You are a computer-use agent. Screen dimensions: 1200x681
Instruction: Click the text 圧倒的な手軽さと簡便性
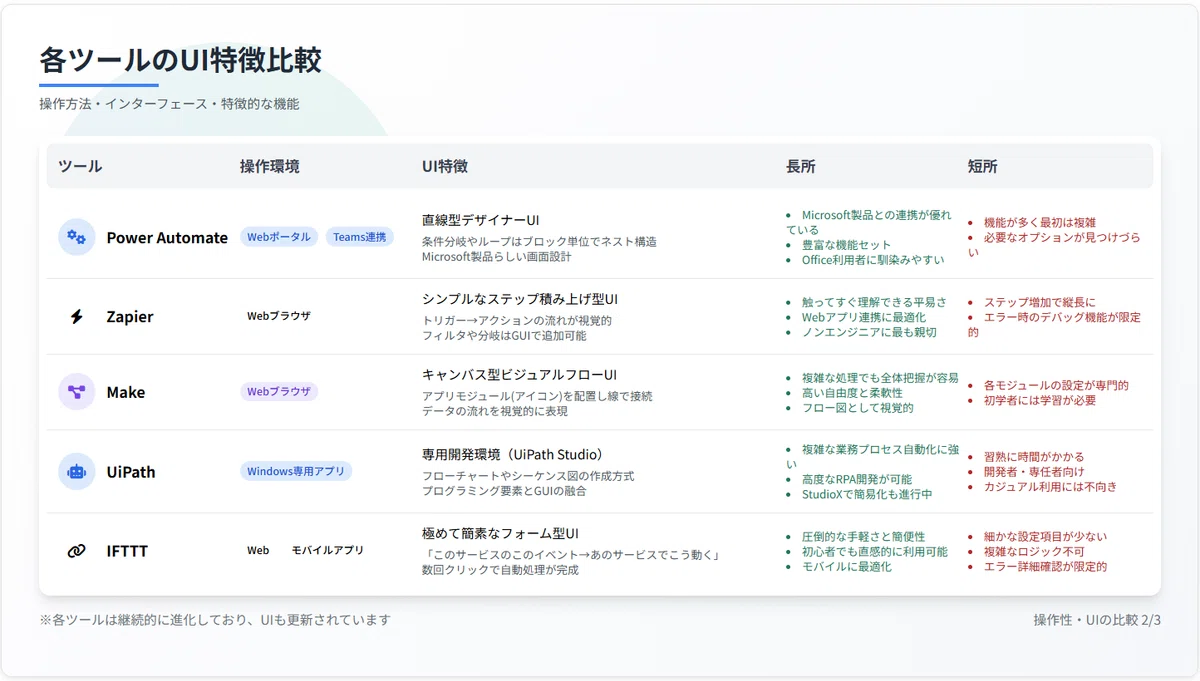point(863,537)
